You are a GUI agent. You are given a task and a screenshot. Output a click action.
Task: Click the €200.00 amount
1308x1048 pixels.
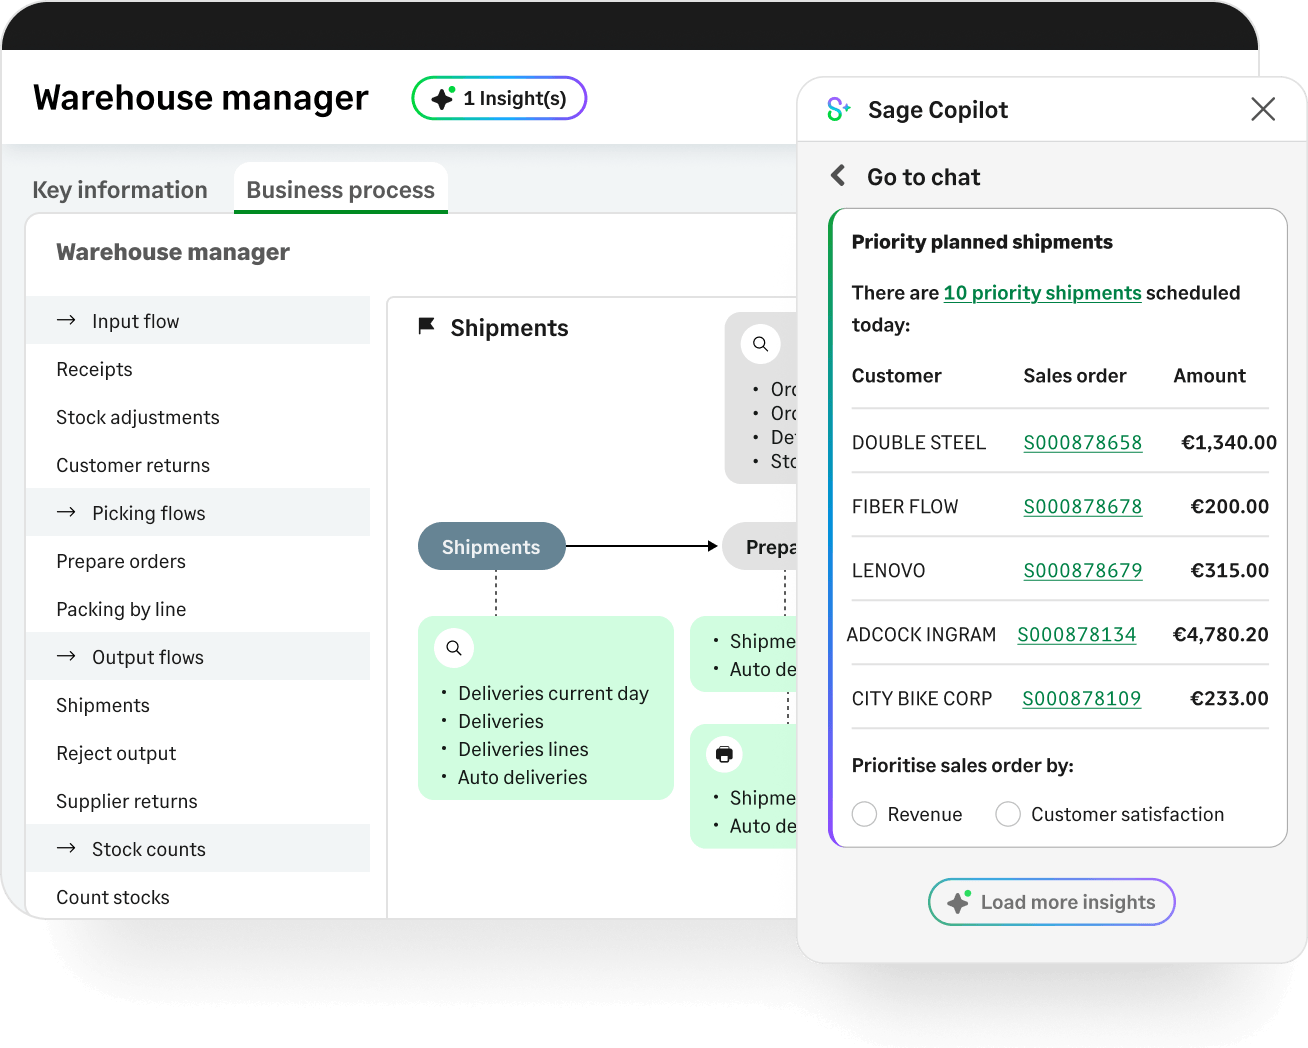(x=1229, y=507)
